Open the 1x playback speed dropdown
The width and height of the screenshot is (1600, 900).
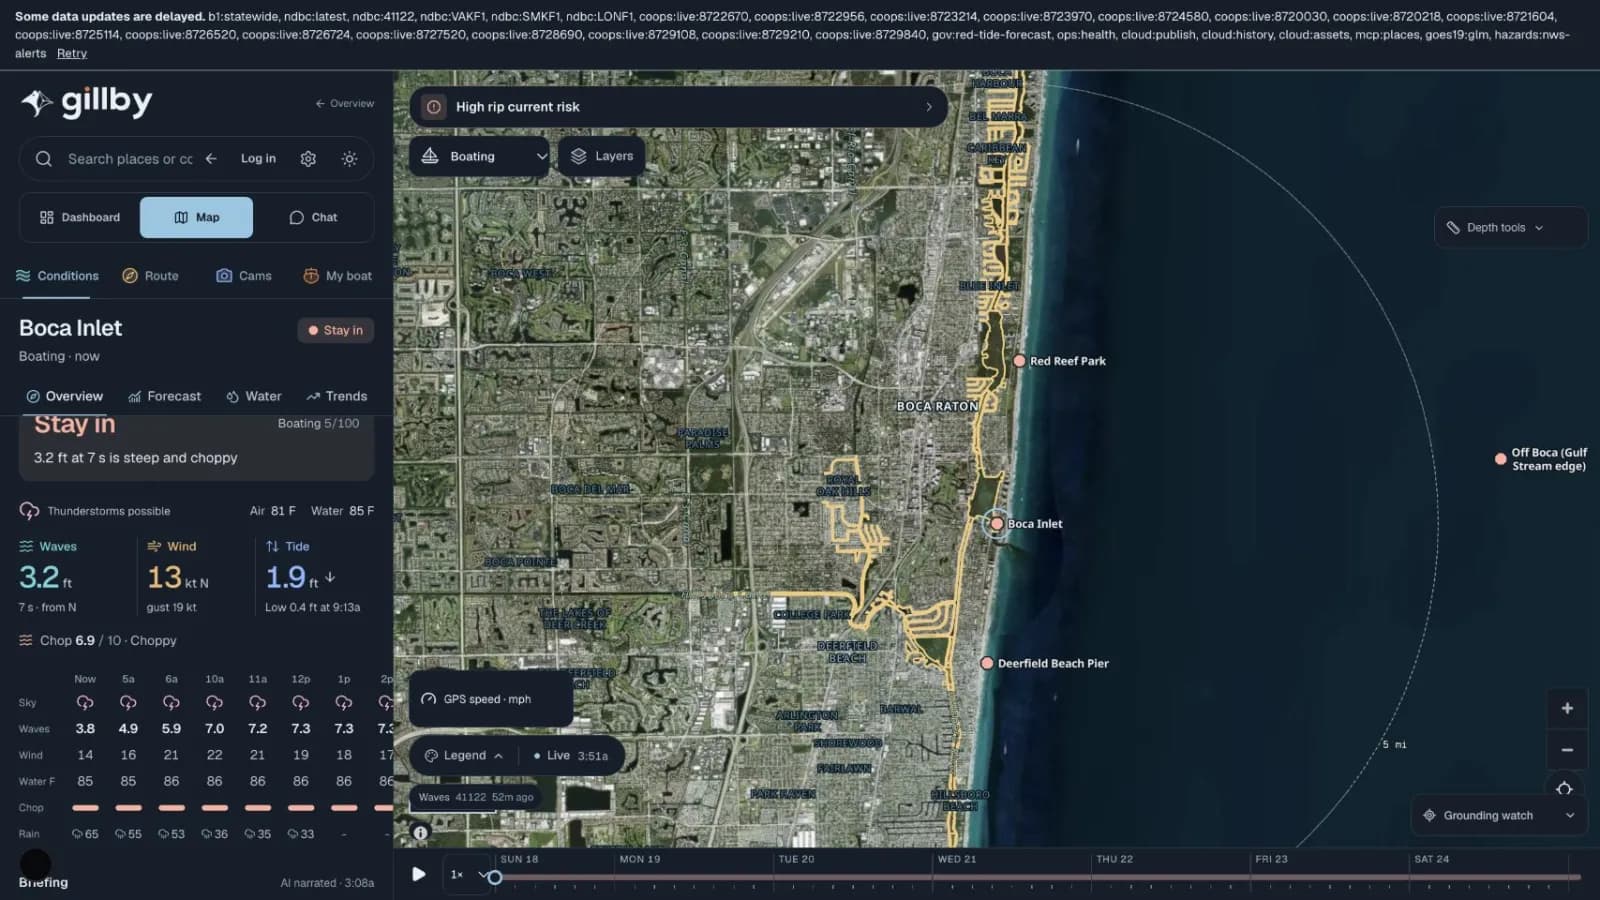[466, 875]
